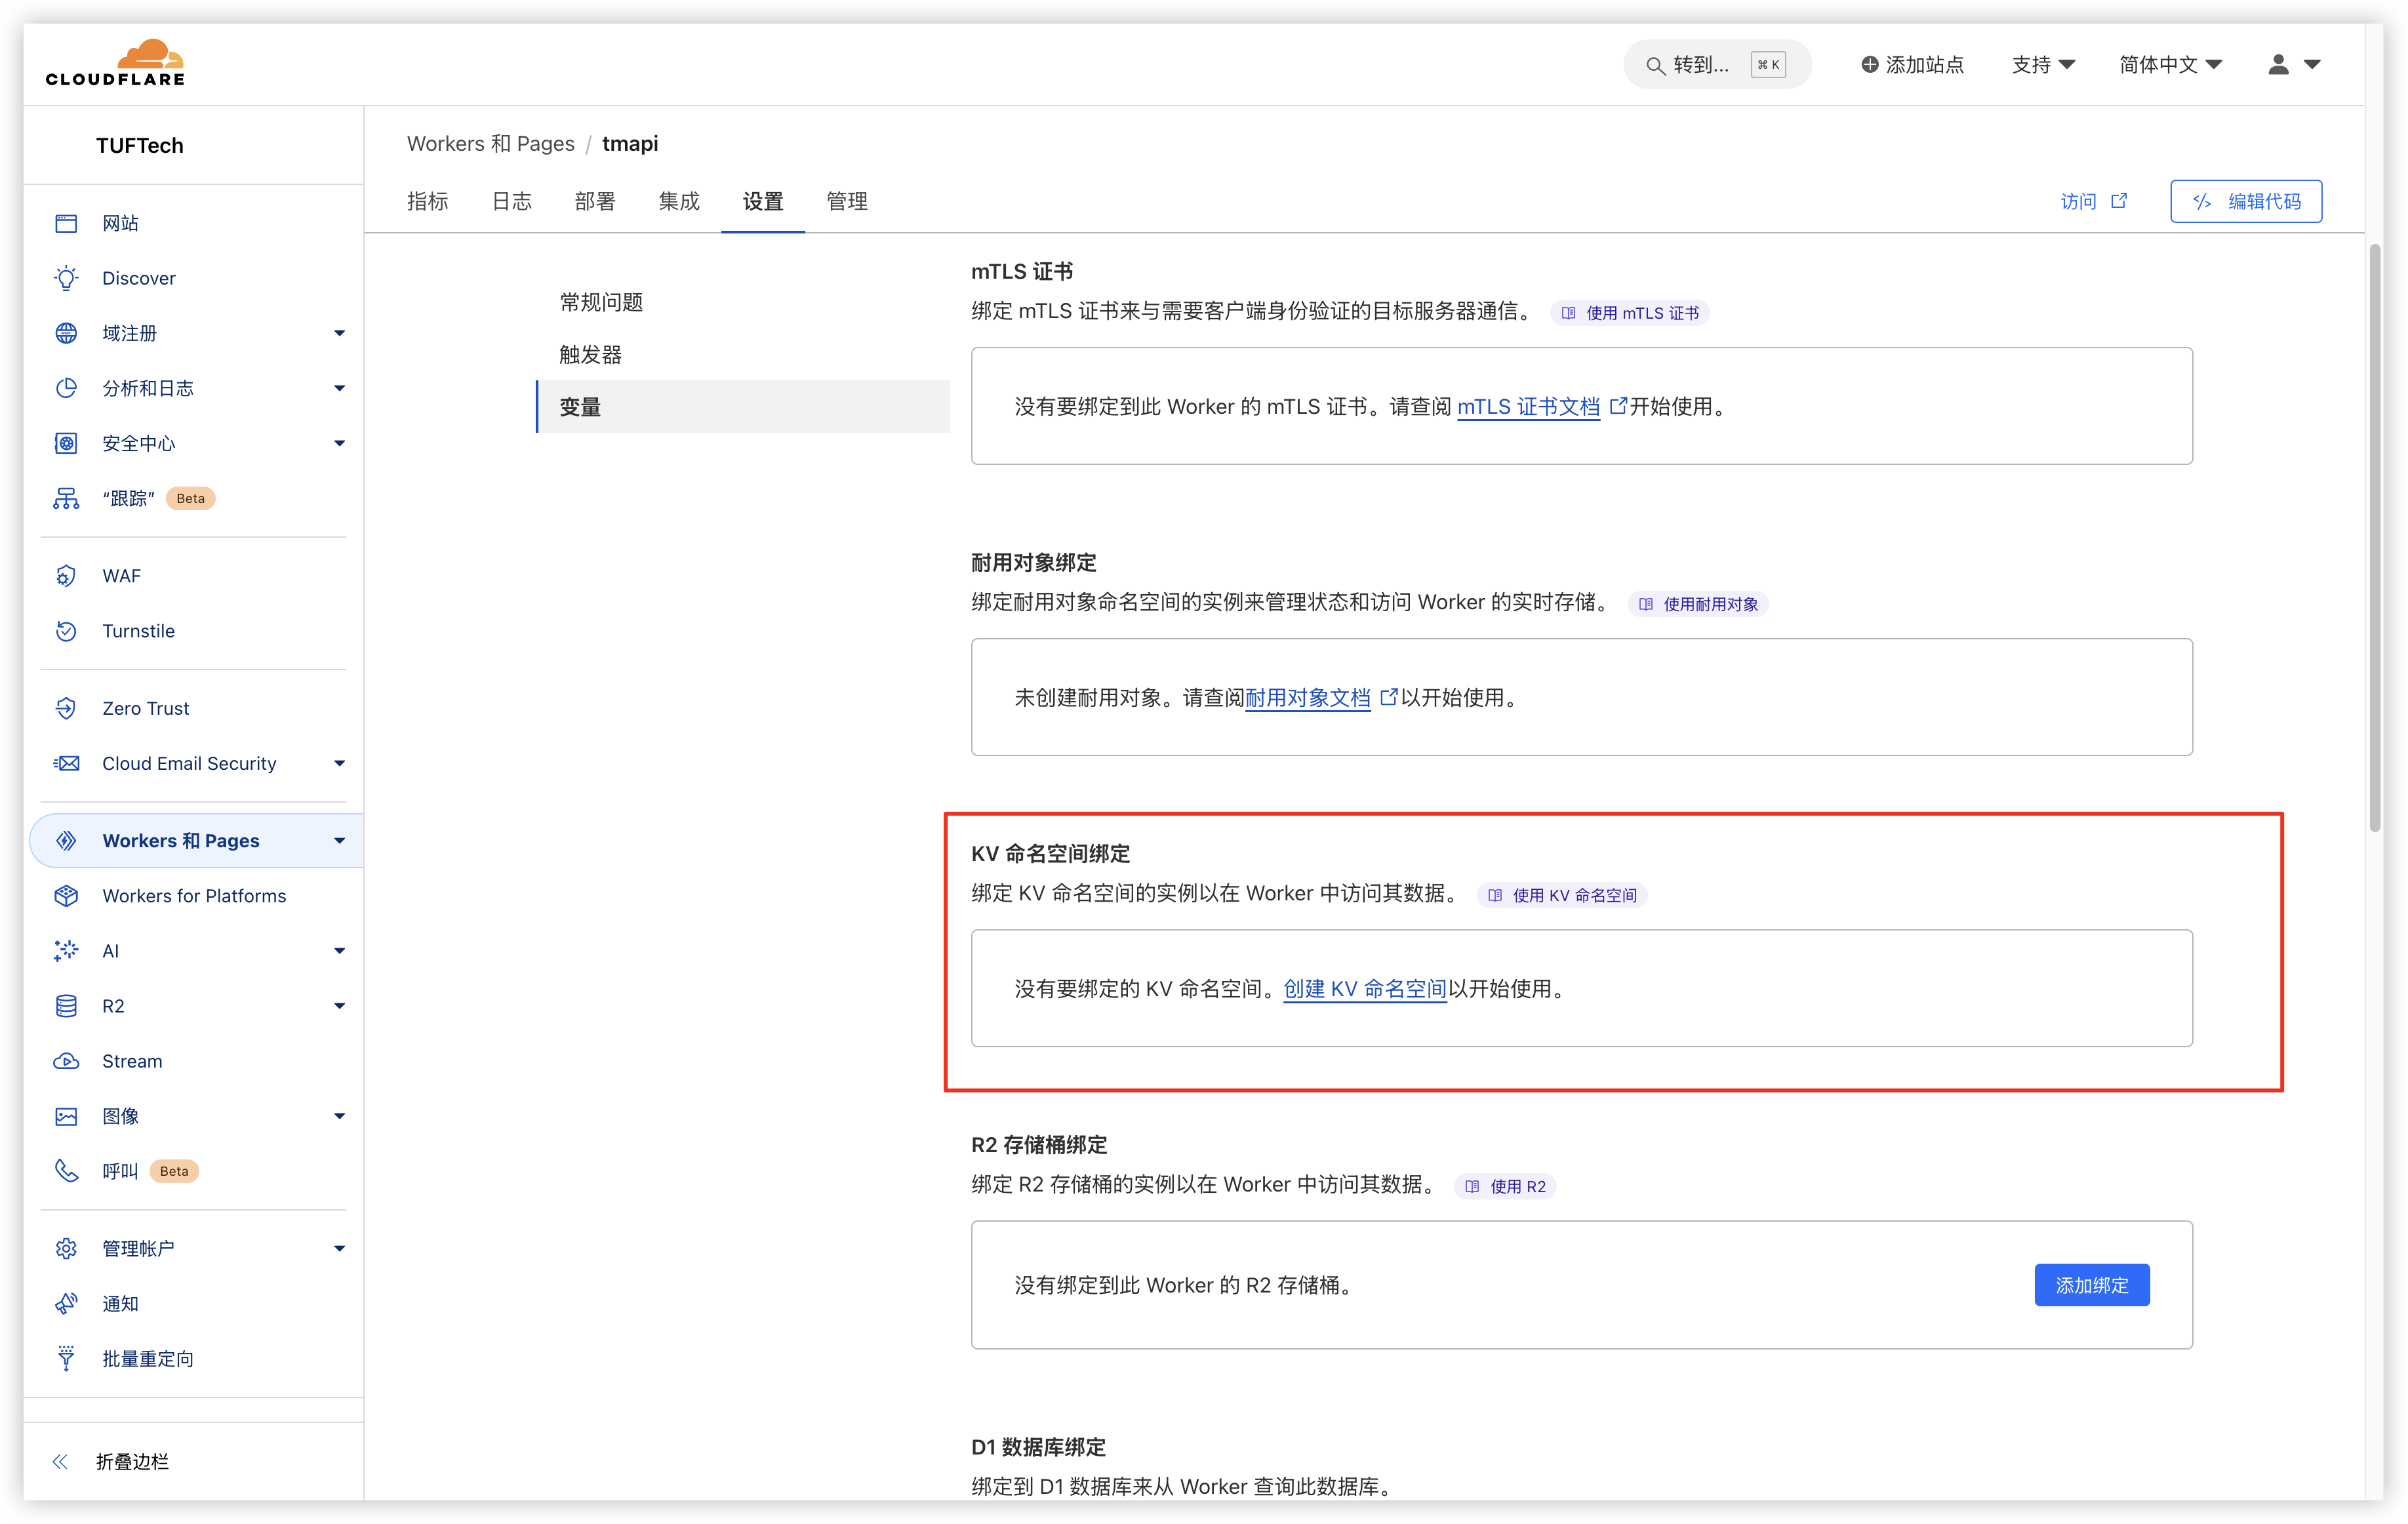
Task: Open the Turnstile sidebar icon
Action: pyautogui.click(x=66, y=631)
